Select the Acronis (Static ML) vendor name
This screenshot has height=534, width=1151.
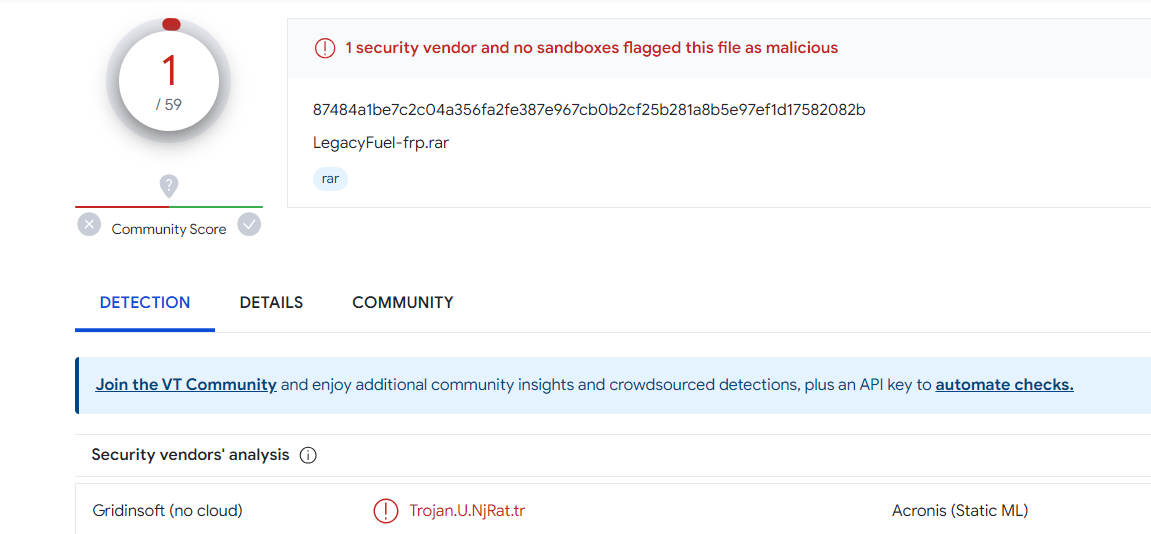pyautogui.click(x=960, y=511)
